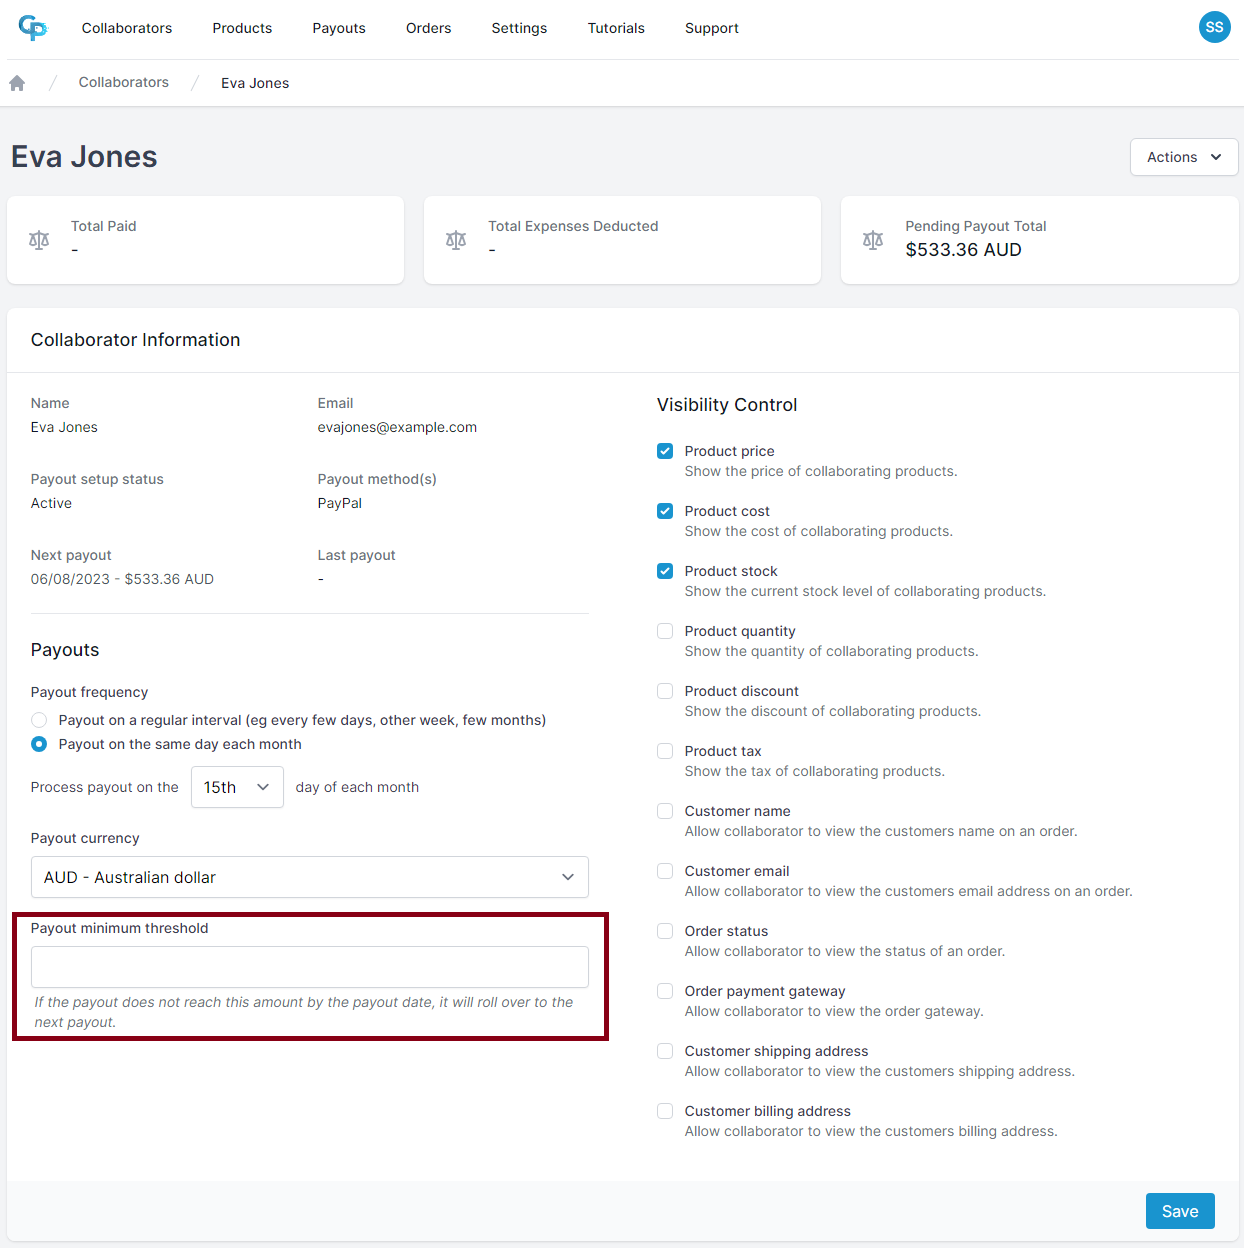Image resolution: width=1244 pixels, height=1248 pixels.
Task: Enable the Customer name checkbox
Action: [665, 811]
